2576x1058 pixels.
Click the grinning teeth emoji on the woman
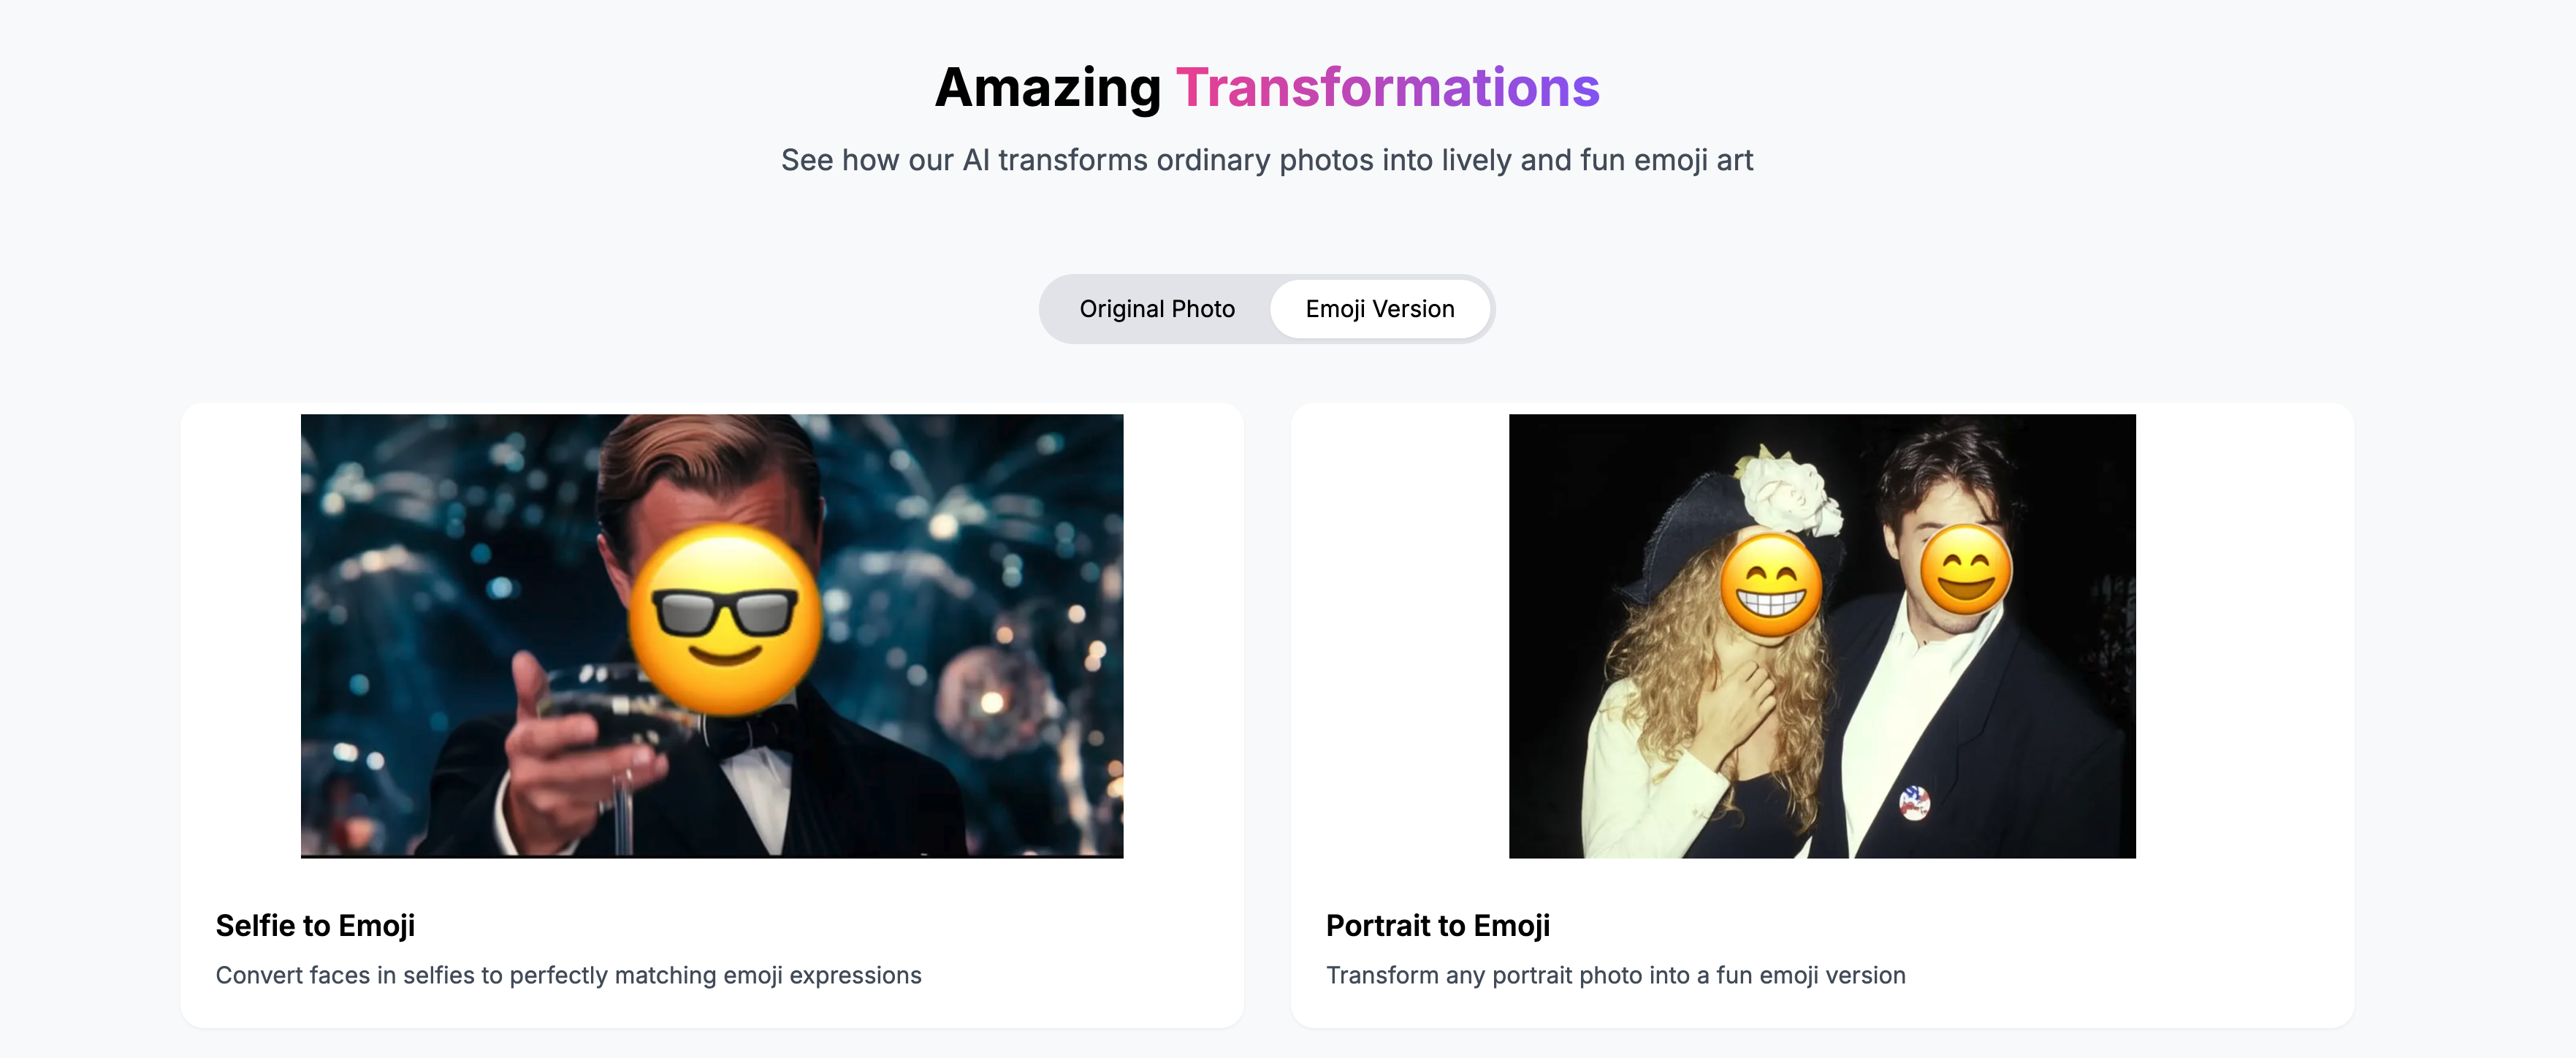click(1771, 586)
